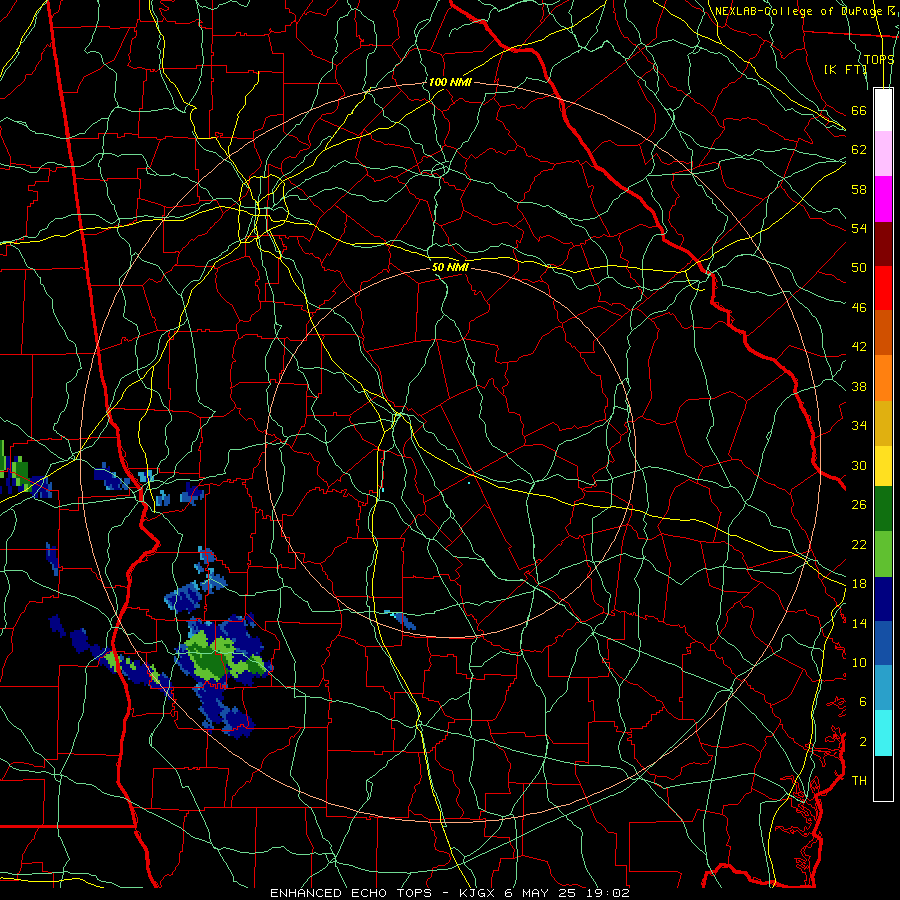The width and height of the screenshot is (900, 900).
Task: Click the TH legend label
Action: [859, 780]
